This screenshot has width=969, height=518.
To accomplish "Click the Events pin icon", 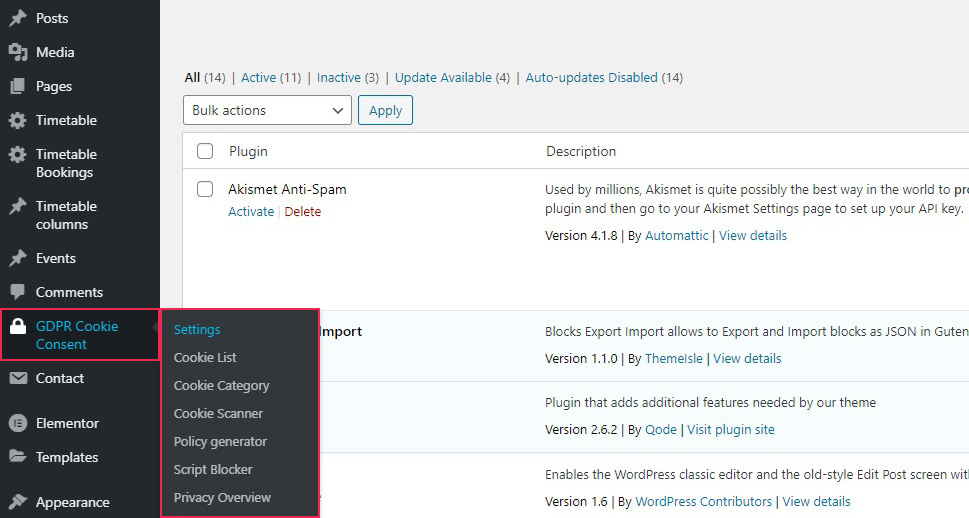I will click(18, 258).
